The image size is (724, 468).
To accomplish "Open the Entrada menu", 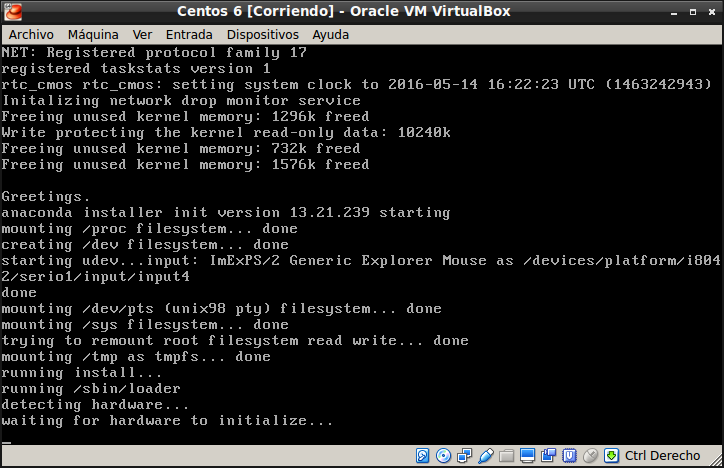I will pos(189,34).
